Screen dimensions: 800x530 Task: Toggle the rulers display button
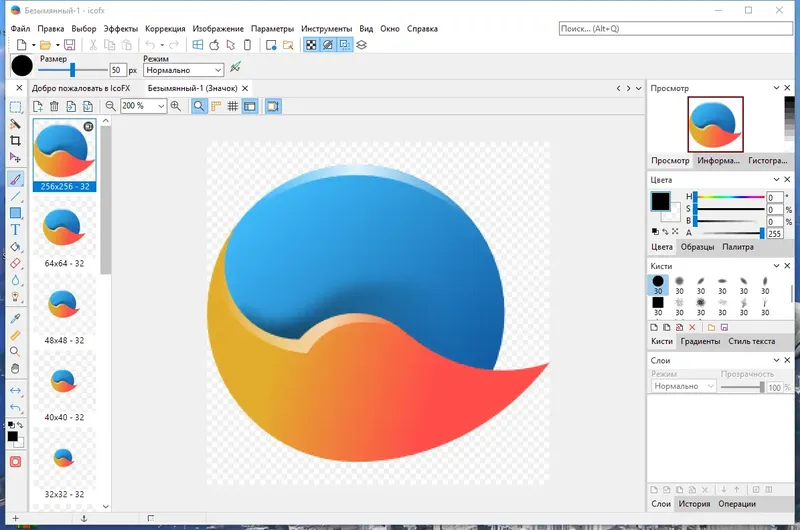point(216,106)
